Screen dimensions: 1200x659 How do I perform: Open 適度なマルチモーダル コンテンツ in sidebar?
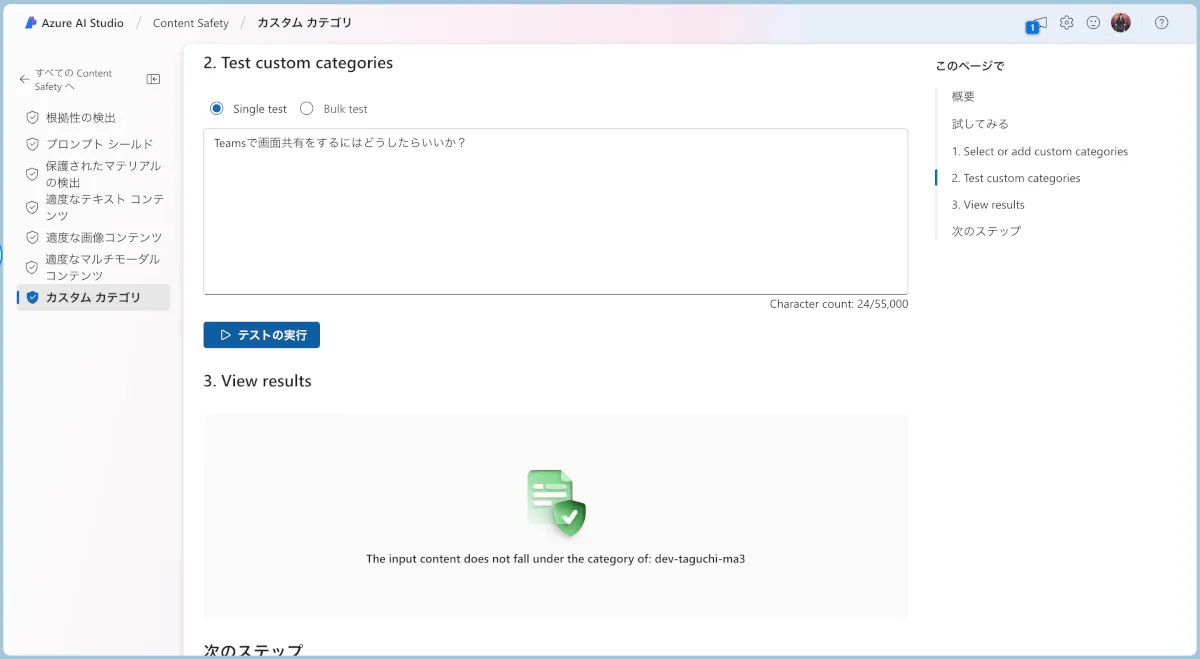pyautogui.click(x=103, y=267)
